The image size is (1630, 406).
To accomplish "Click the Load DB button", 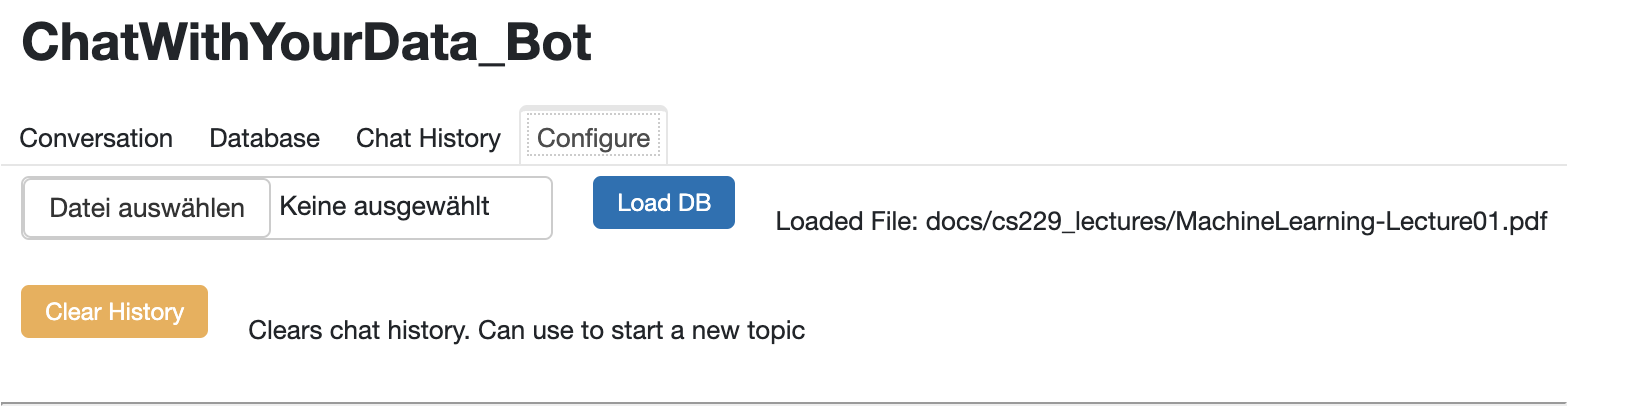I will pyautogui.click(x=663, y=203).
